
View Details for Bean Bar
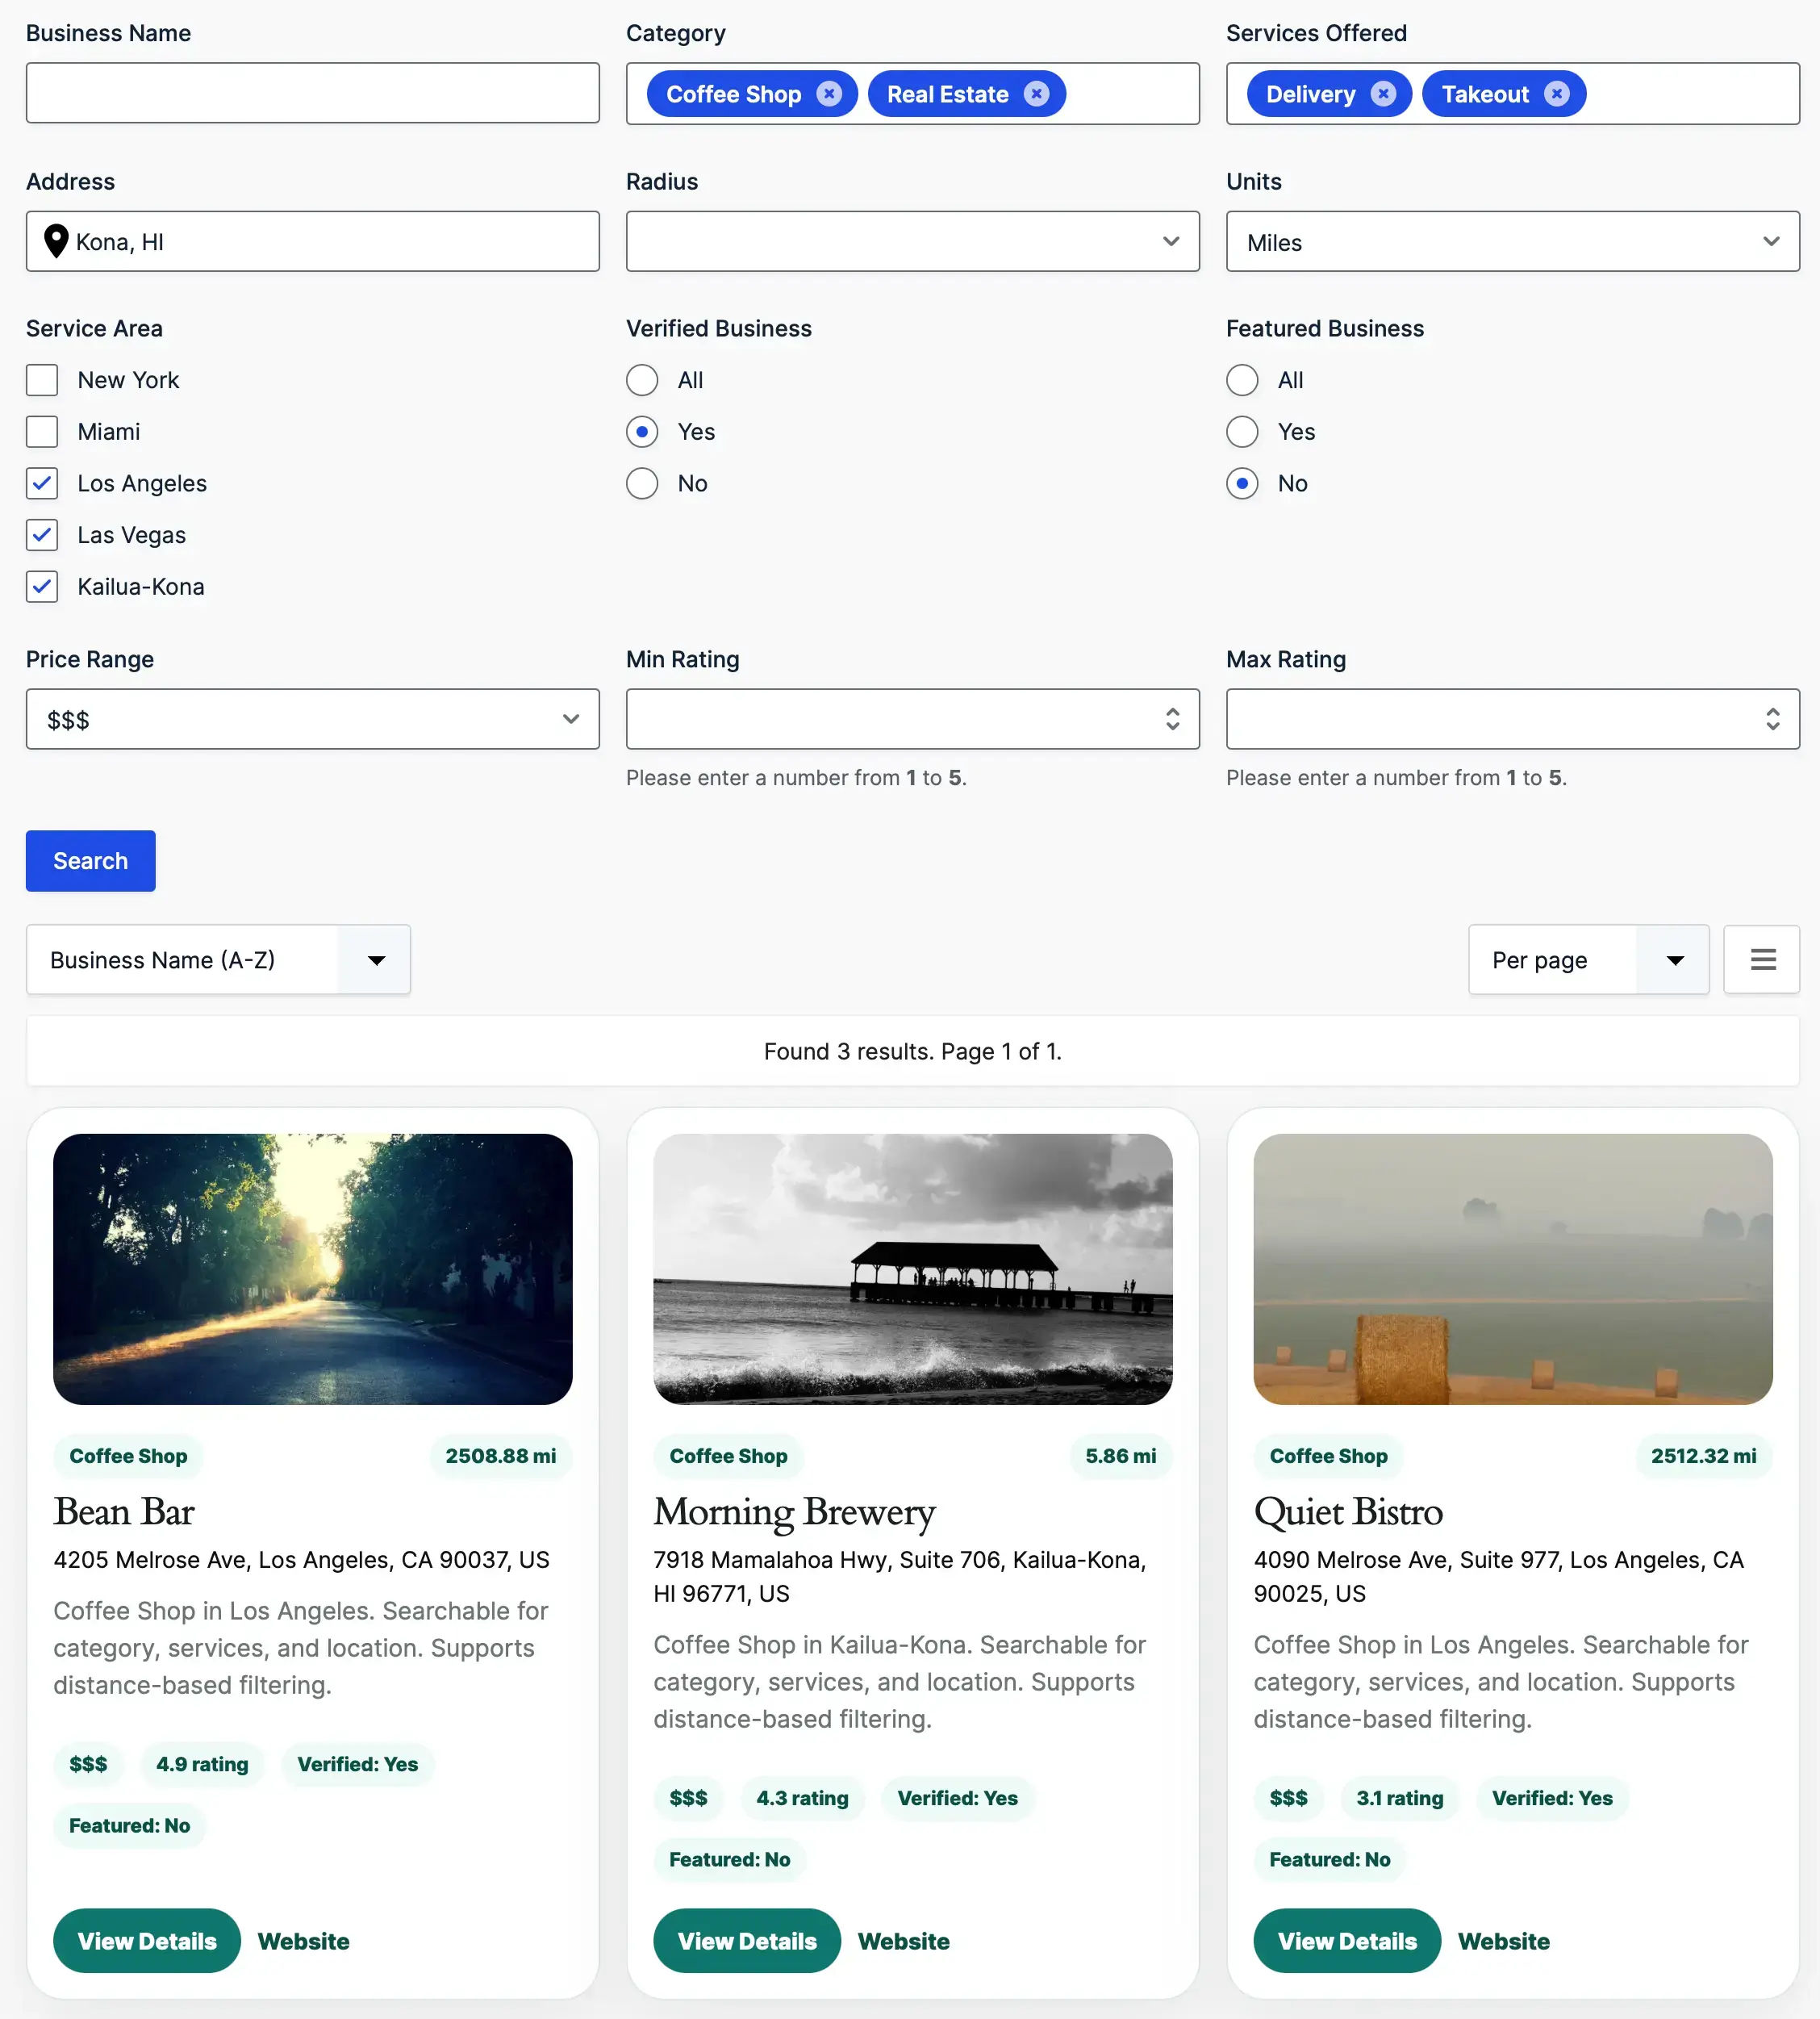(x=147, y=1941)
